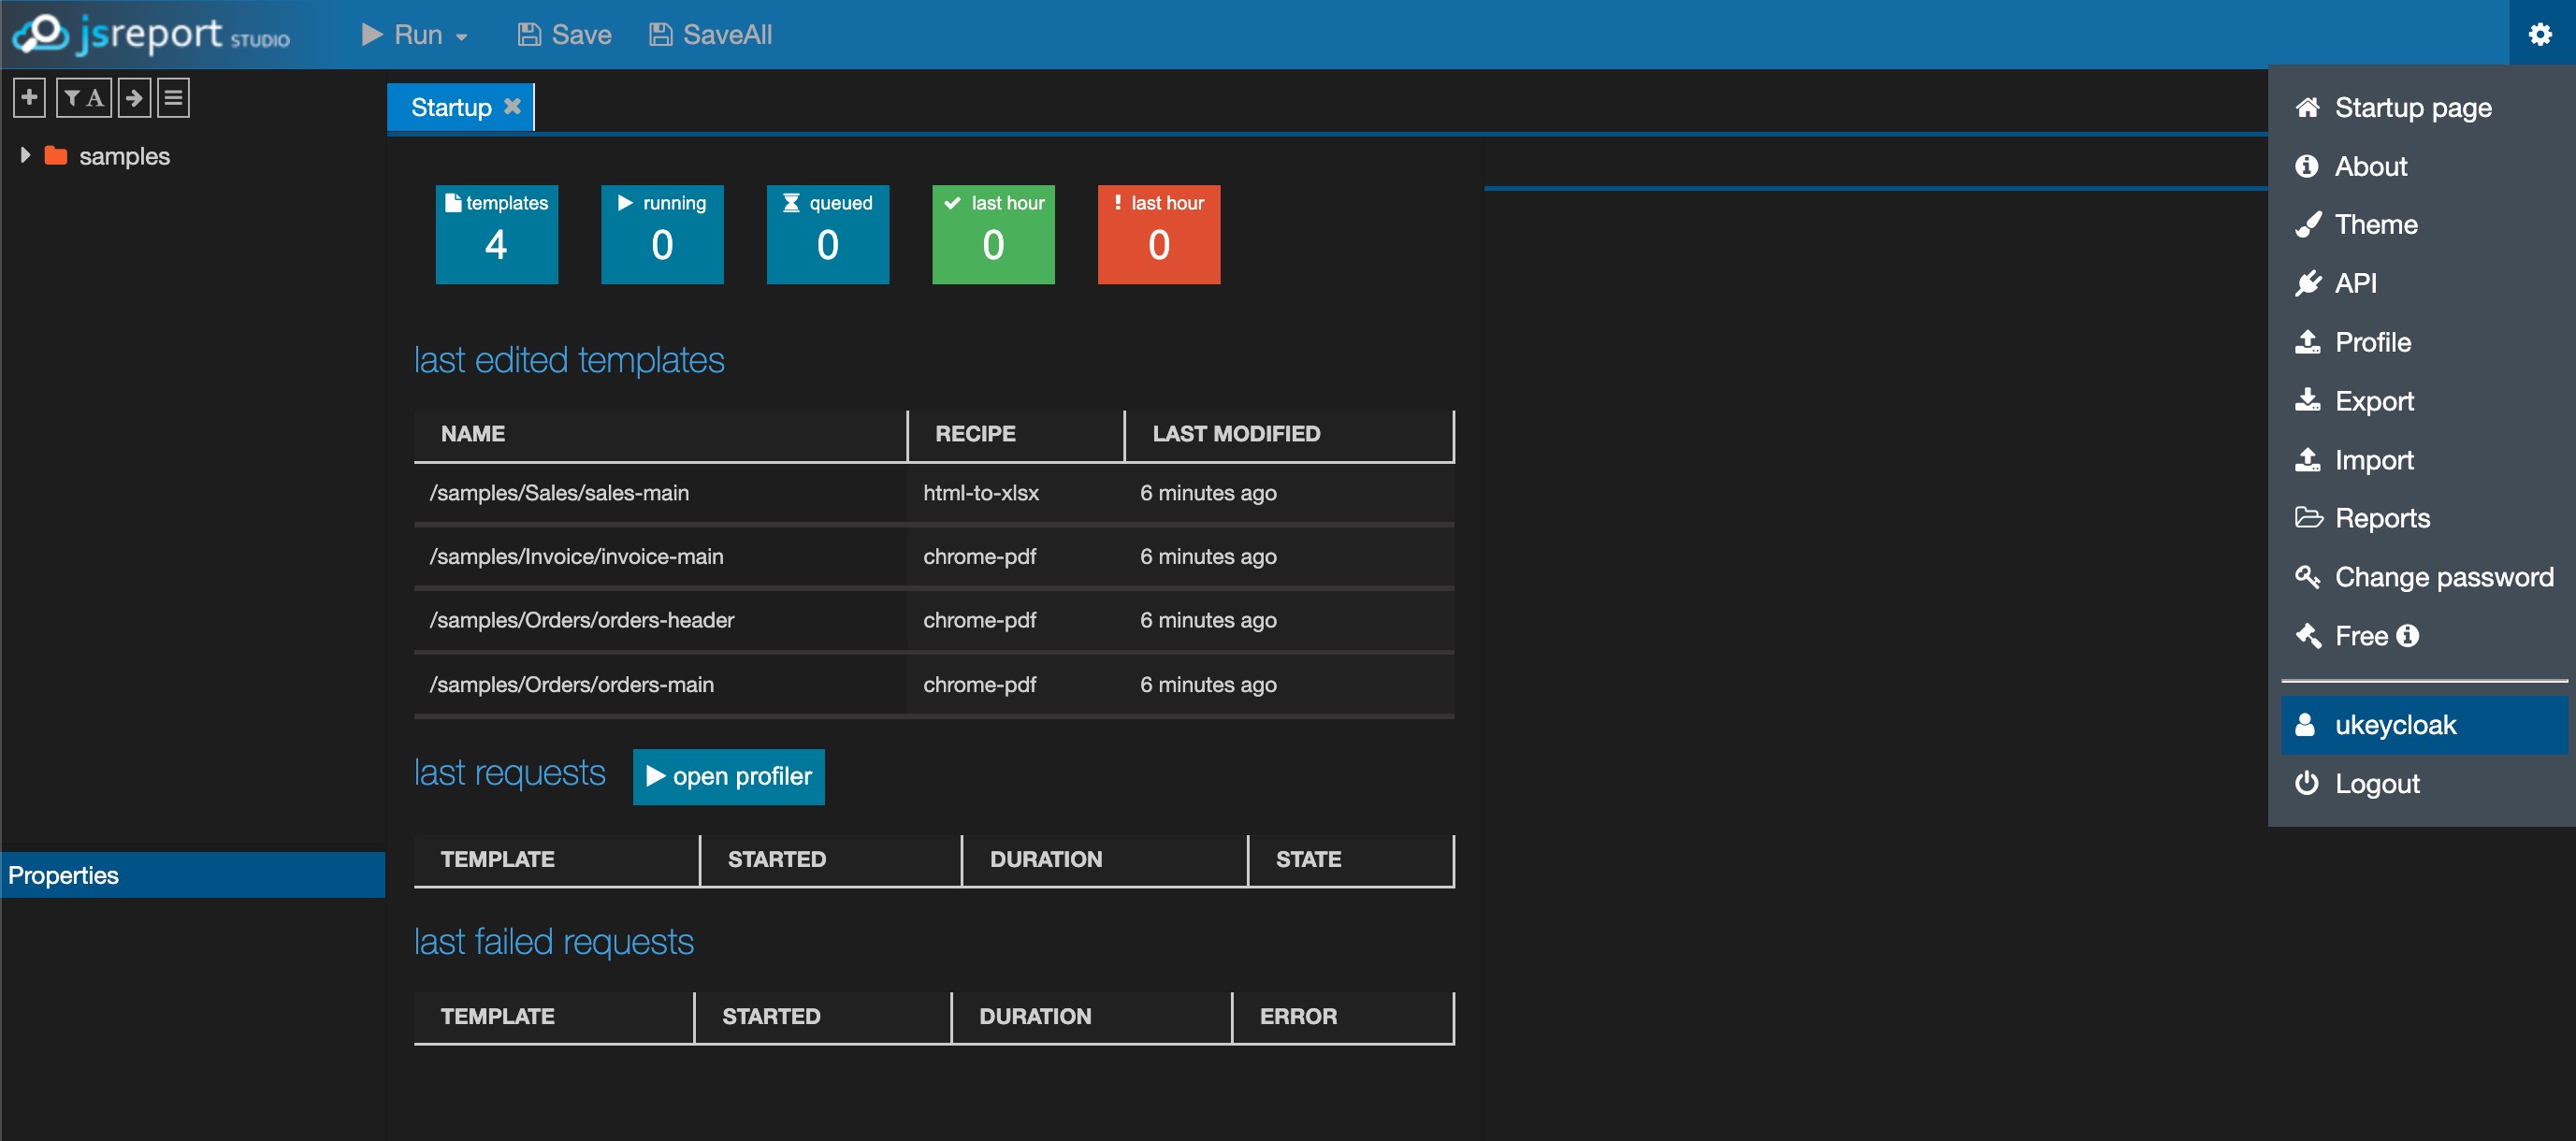Click the user icon beside ukeycloak
Viewport: 2576px width, 1141px height.
pyautogui.click(x=2305, y=725)
